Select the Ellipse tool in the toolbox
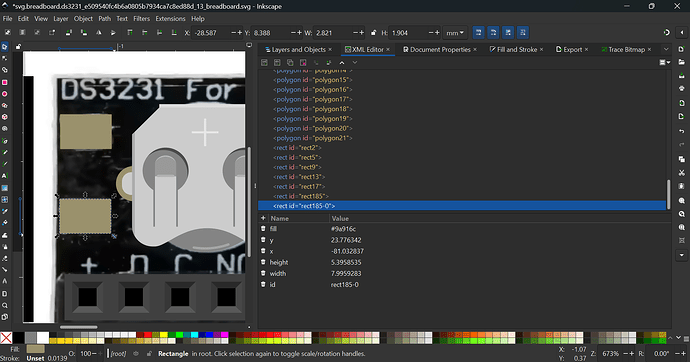Image resolution: width=690 pixels, height=362 pixels. pos(5,94)
